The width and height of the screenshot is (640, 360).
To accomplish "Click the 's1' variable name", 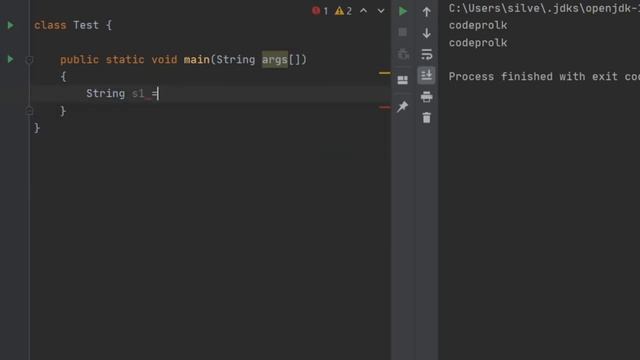I will (138, 94).
